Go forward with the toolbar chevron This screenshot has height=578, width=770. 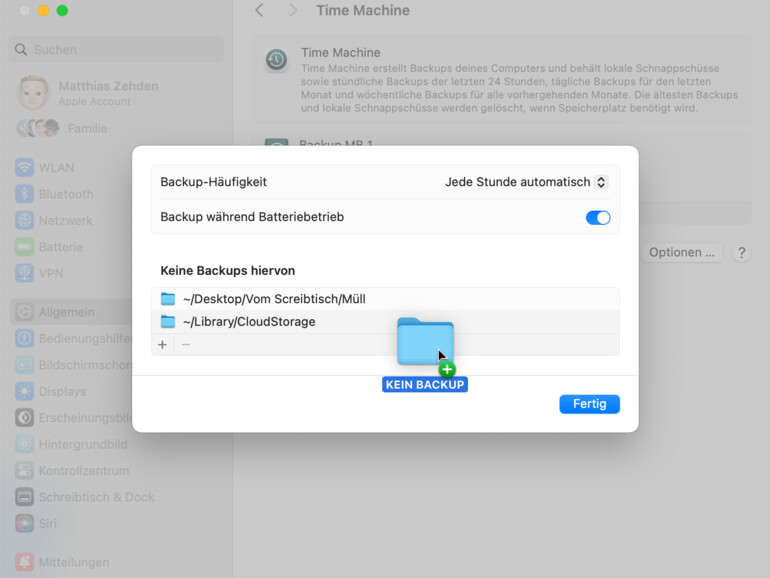click(x=293, y=10)
